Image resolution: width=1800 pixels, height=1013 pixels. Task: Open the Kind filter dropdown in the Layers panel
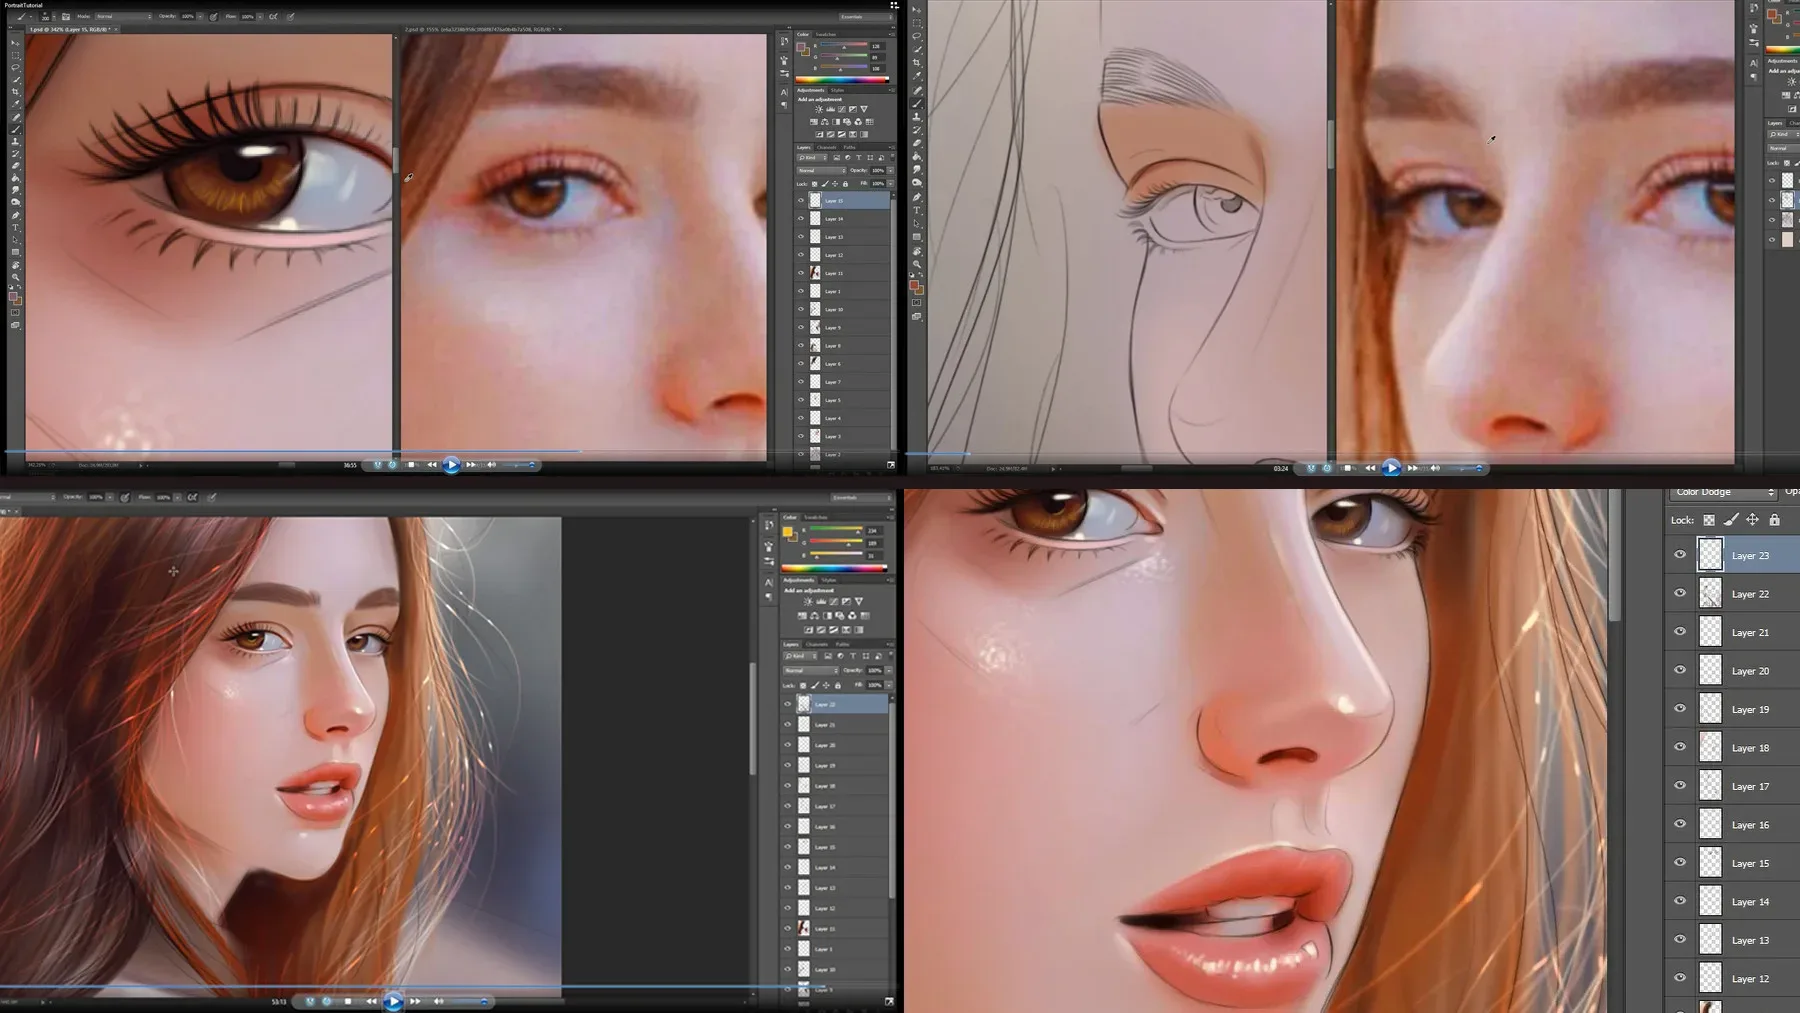coord(812,158)
